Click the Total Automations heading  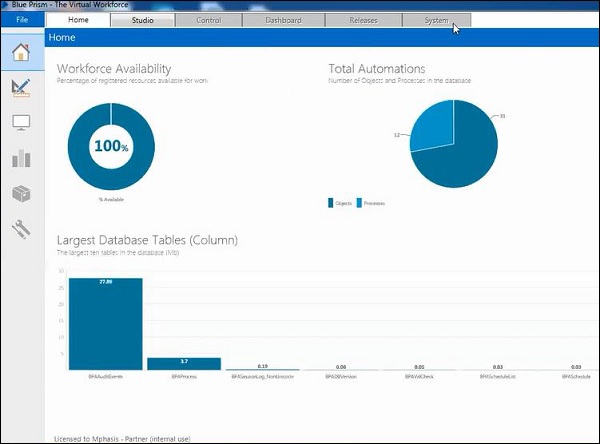[x=377, y=69]
